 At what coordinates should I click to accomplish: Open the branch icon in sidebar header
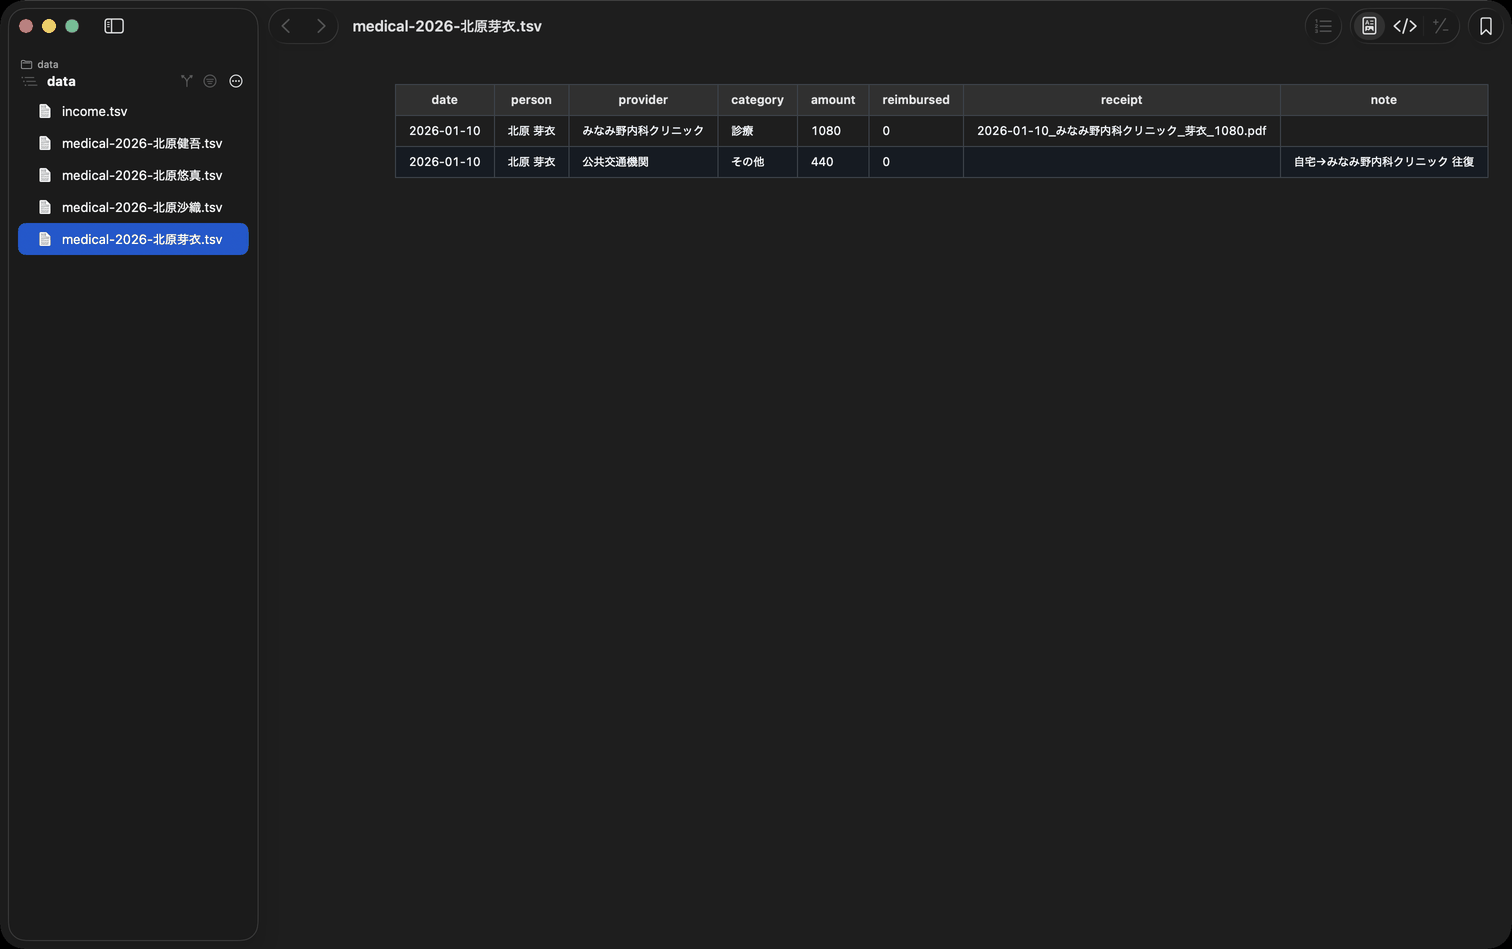pos(186,81)
